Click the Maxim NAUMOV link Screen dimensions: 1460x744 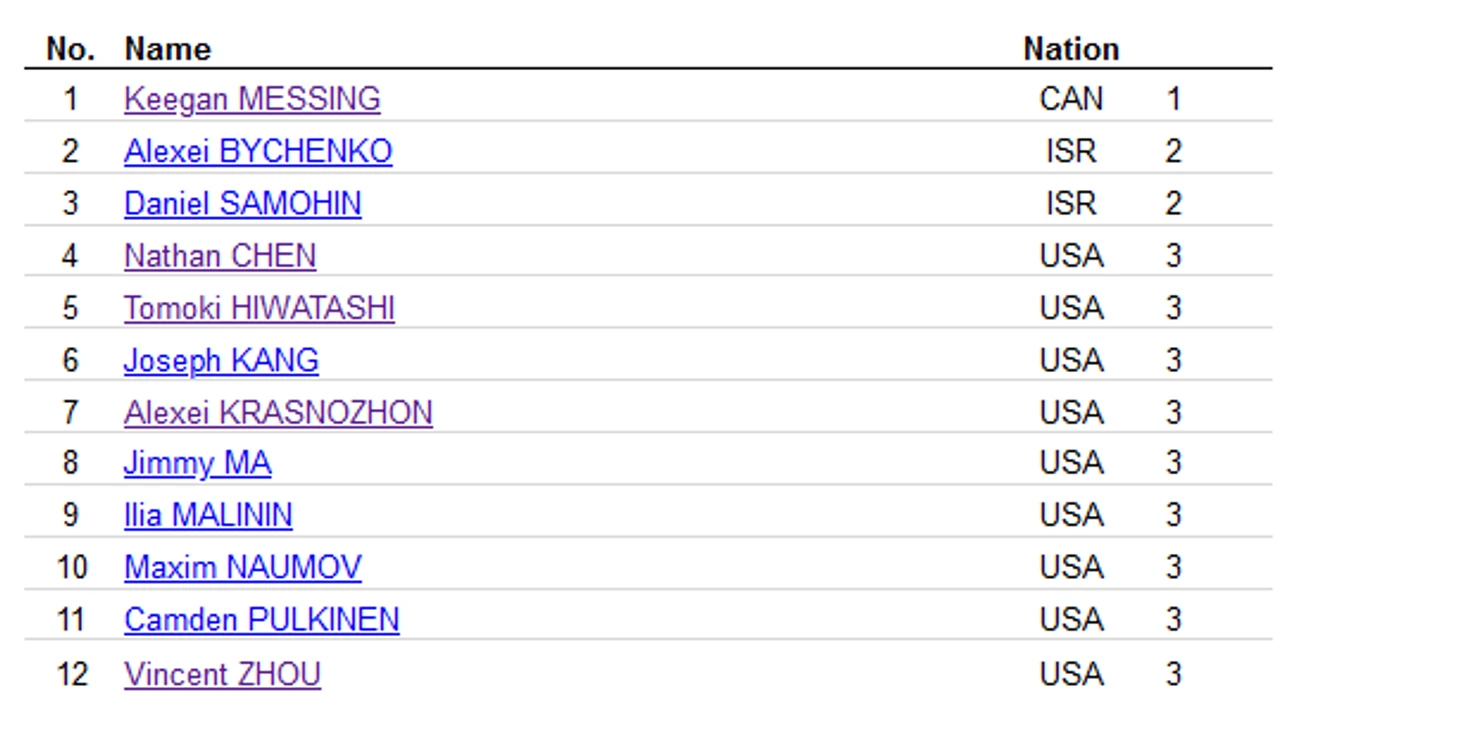(242, 567)
